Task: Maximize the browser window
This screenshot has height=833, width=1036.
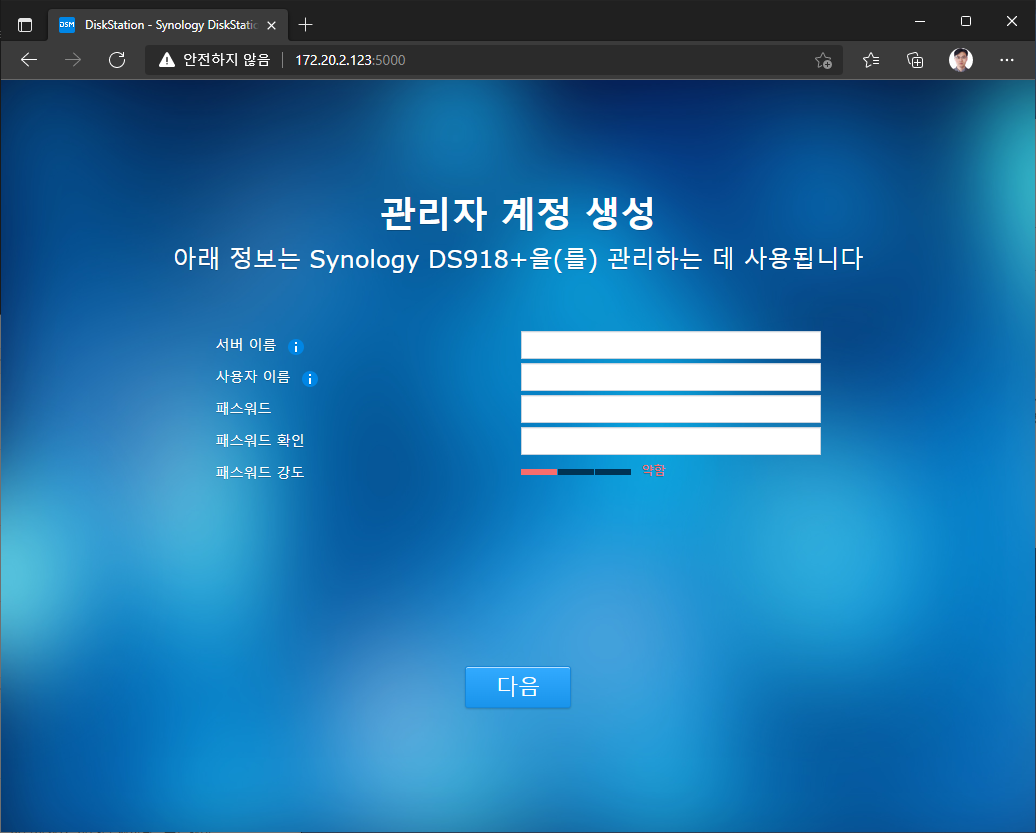Action: pos(965,21)
